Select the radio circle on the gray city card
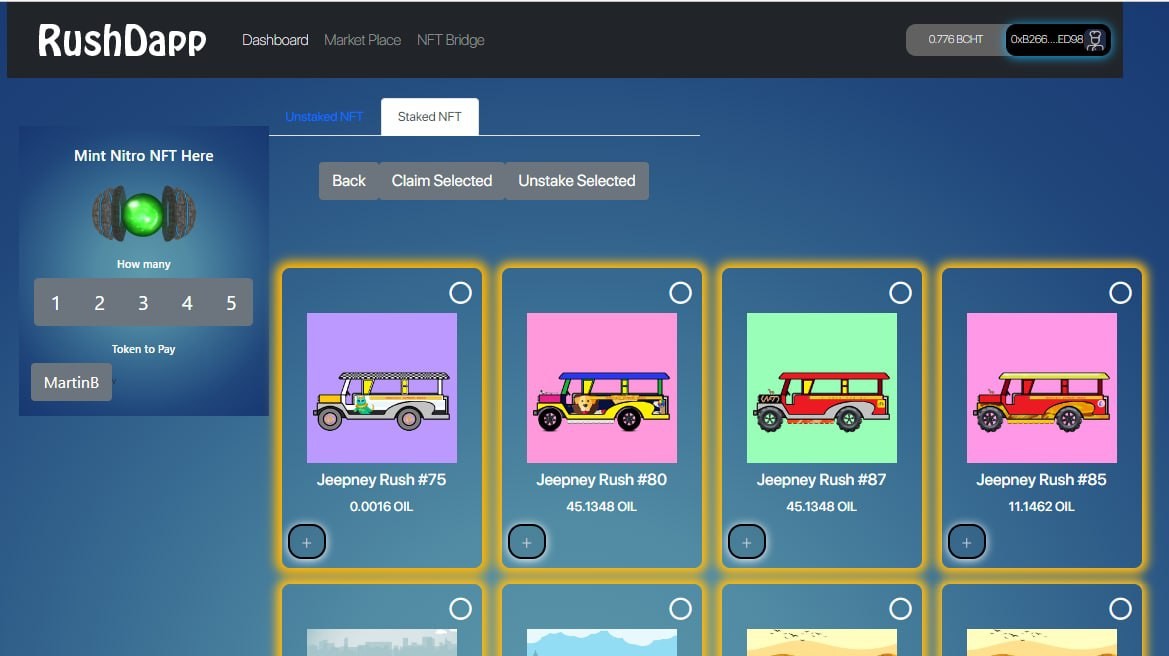The width and height of the screenshot is (1169, 656). coord(461,609)
